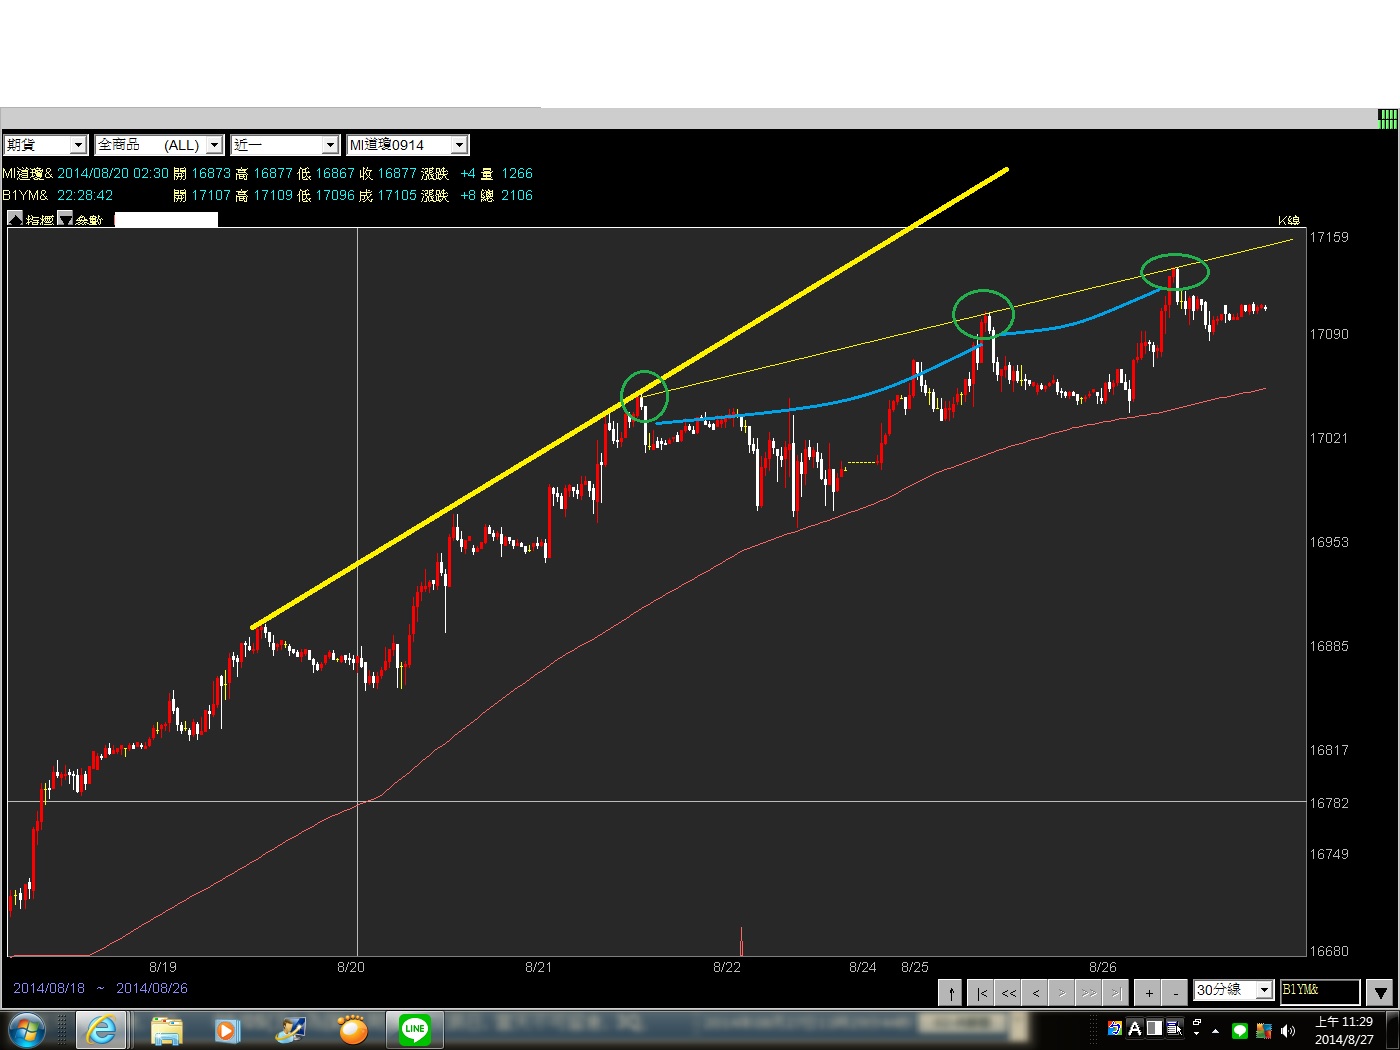Click the up-triangle 指標 indicator button
Image resolution: width=1400 pixels, height=1050 pixels.
point(15,218)
